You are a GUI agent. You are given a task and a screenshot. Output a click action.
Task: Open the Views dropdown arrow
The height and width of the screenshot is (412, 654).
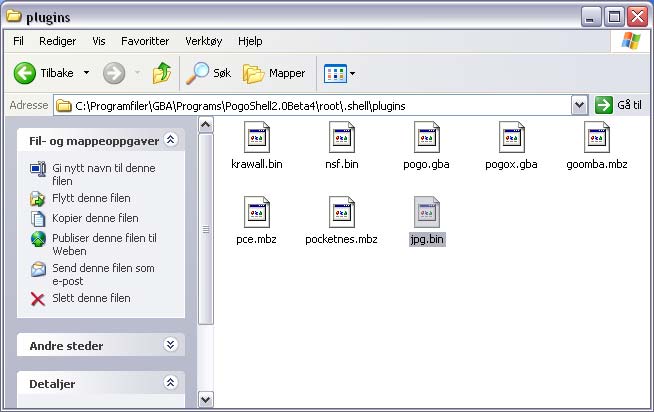tap(352, 74)
